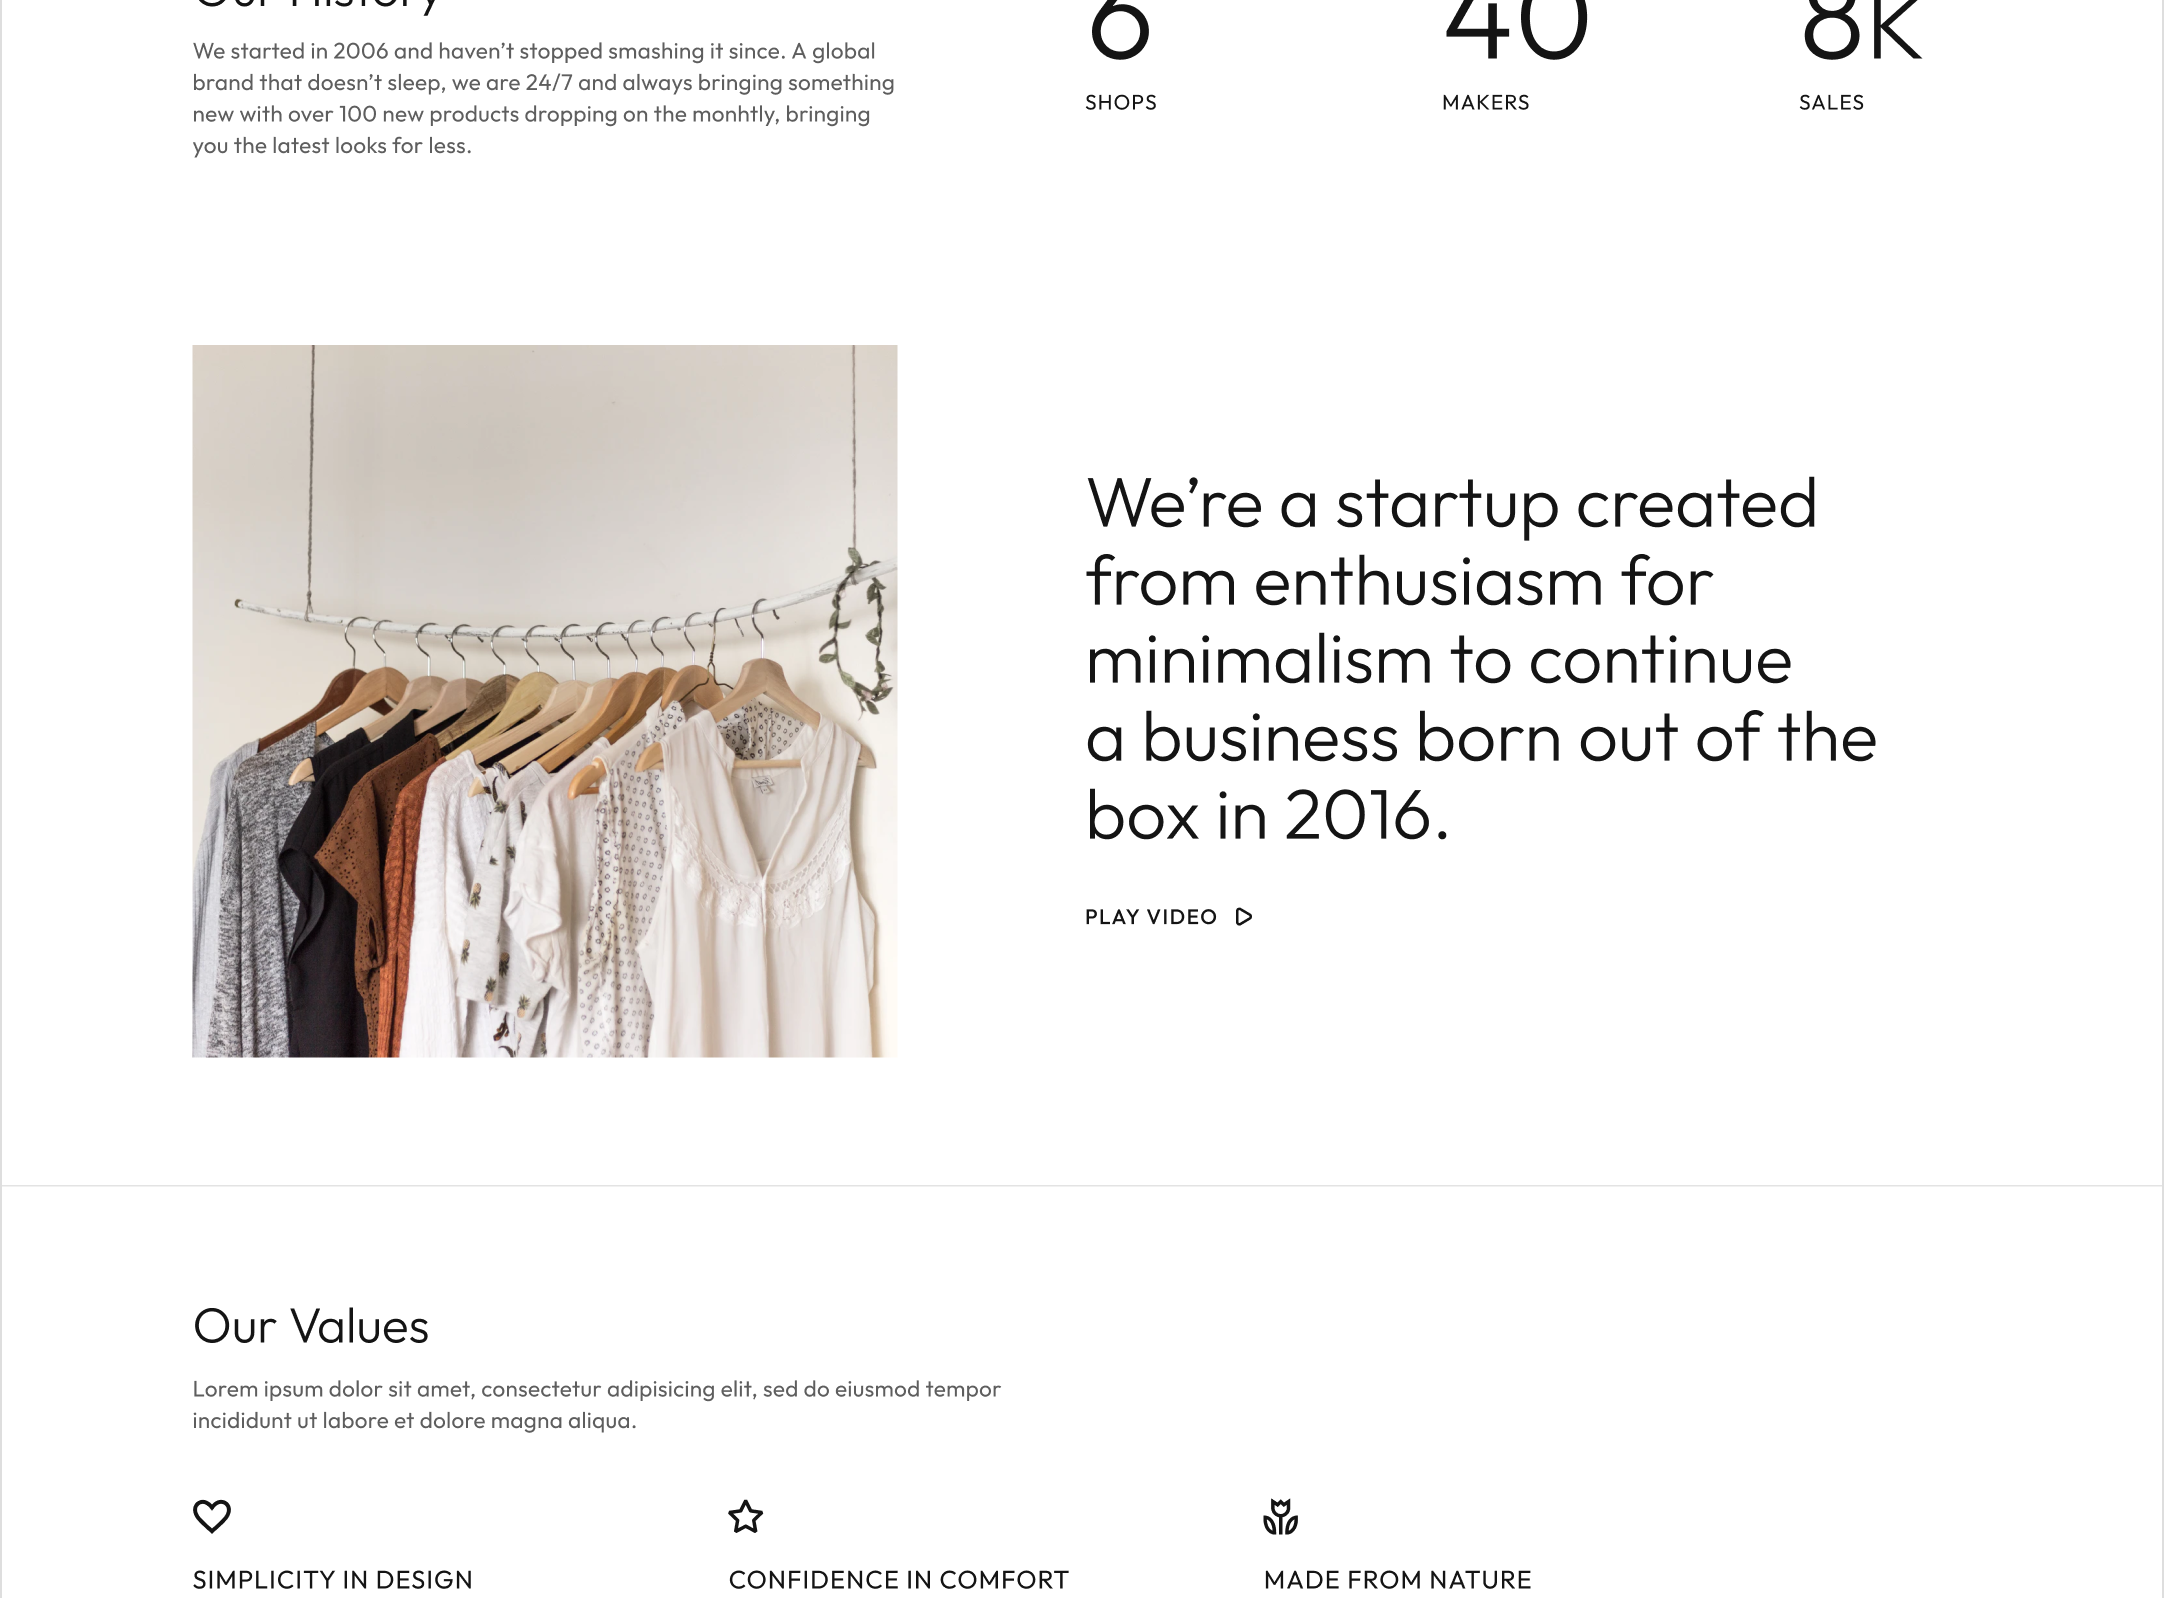Select the Made from Nature title
Viewport: 2164px width, 1598px height.
click(x=1397, y=1580)
